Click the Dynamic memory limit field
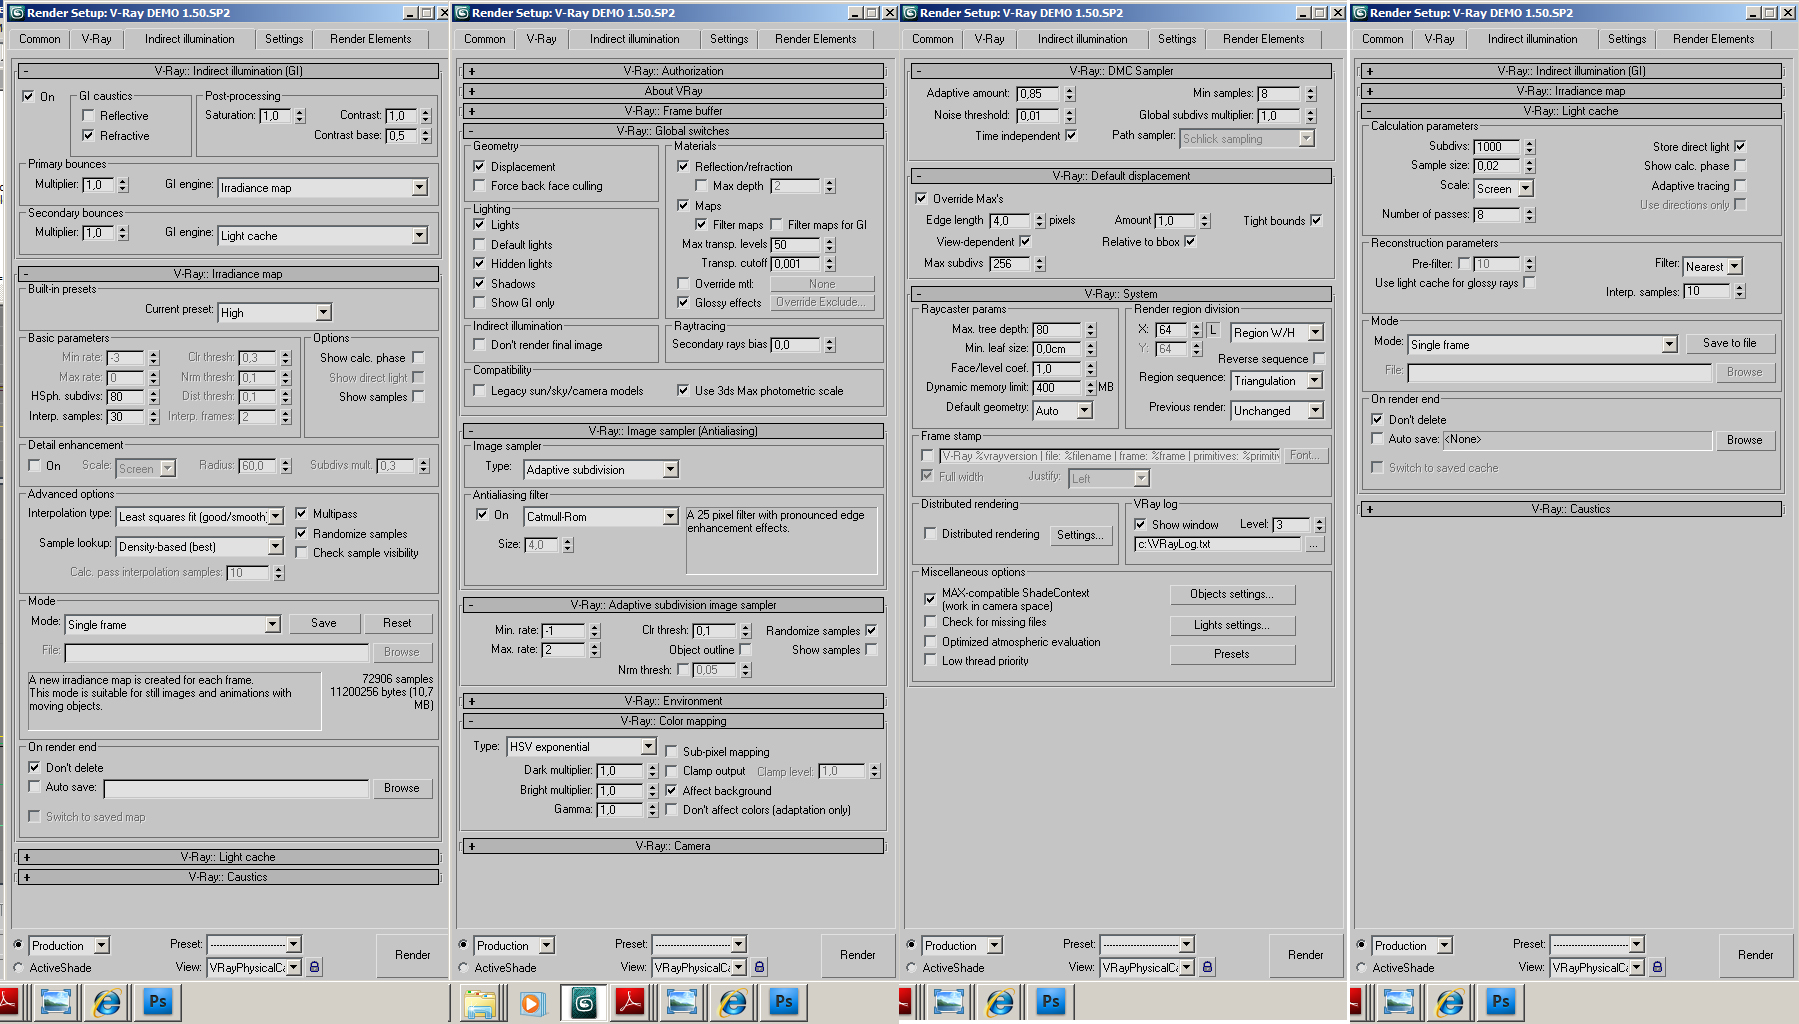 click(x=1057, y=388)
